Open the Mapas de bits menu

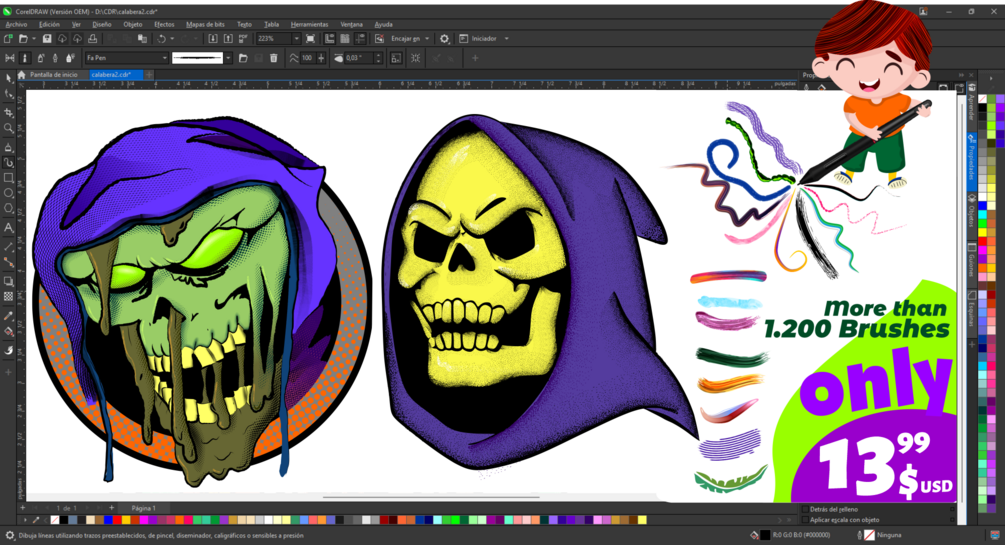205,24
